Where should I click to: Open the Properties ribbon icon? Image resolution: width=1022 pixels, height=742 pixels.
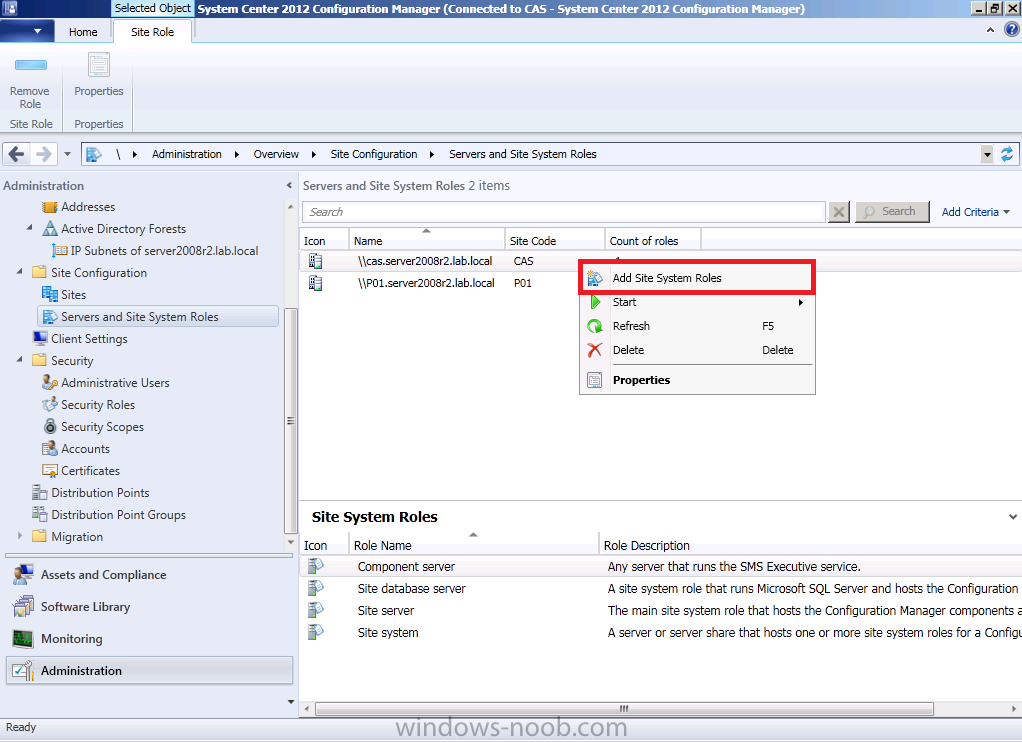click(x=98, y=65)
